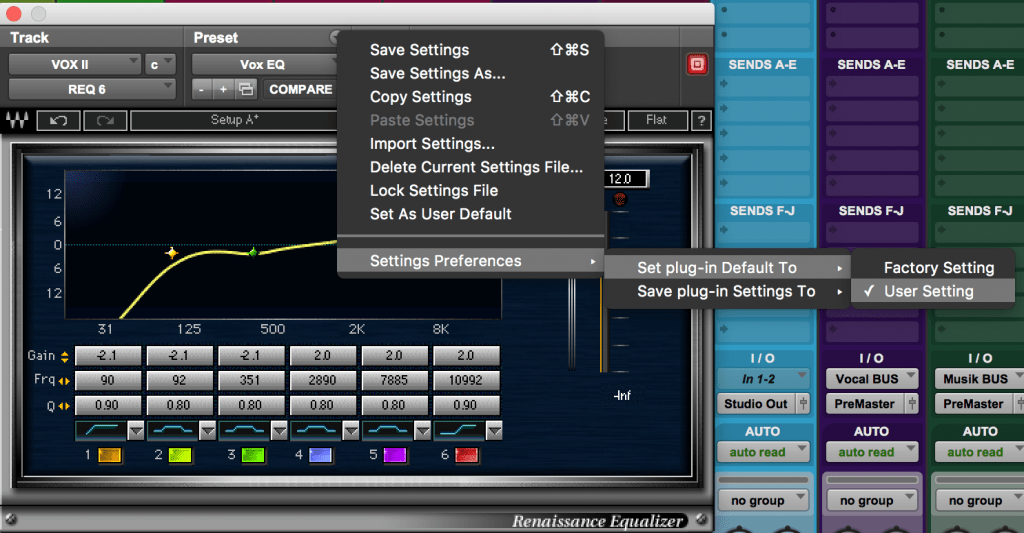Image resolution: width=1024 pixels, height=533 pixels.
Task: Toggle band 2 yellow-green on/off swatch
Action: pos(180,455)
